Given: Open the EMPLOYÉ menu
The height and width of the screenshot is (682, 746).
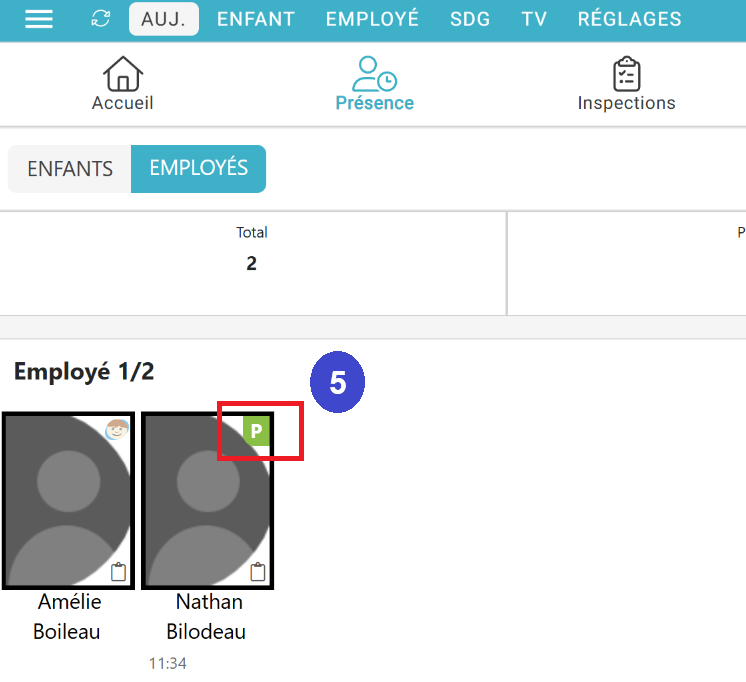Looking at the screenshot, I should pos(372,19).
